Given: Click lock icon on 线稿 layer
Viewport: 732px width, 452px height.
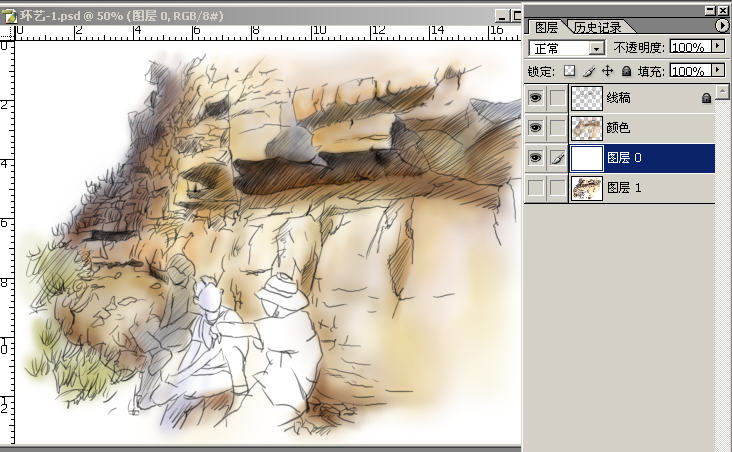Looking at the screenshot, I should click(x=706, y=98).
